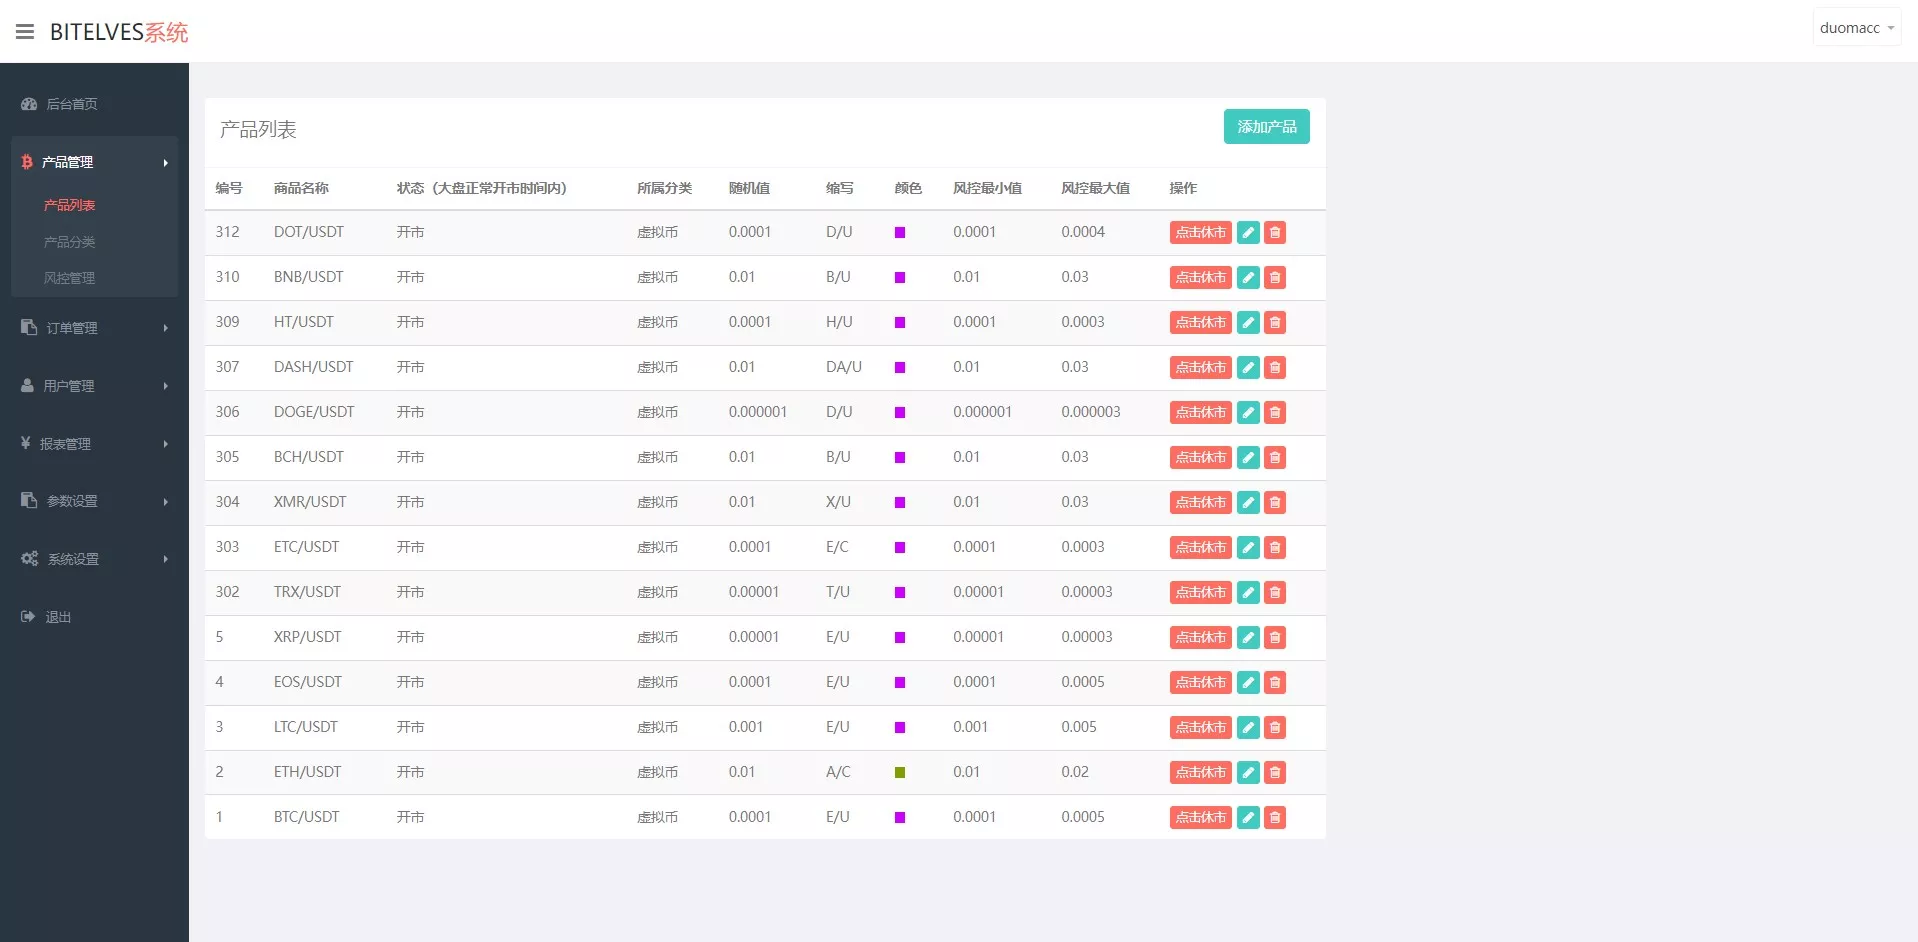Image resolution: width=1918 pixels, height=942 pixels.
Task: Click the 添加产品 button to add product
Action: 1265,126
